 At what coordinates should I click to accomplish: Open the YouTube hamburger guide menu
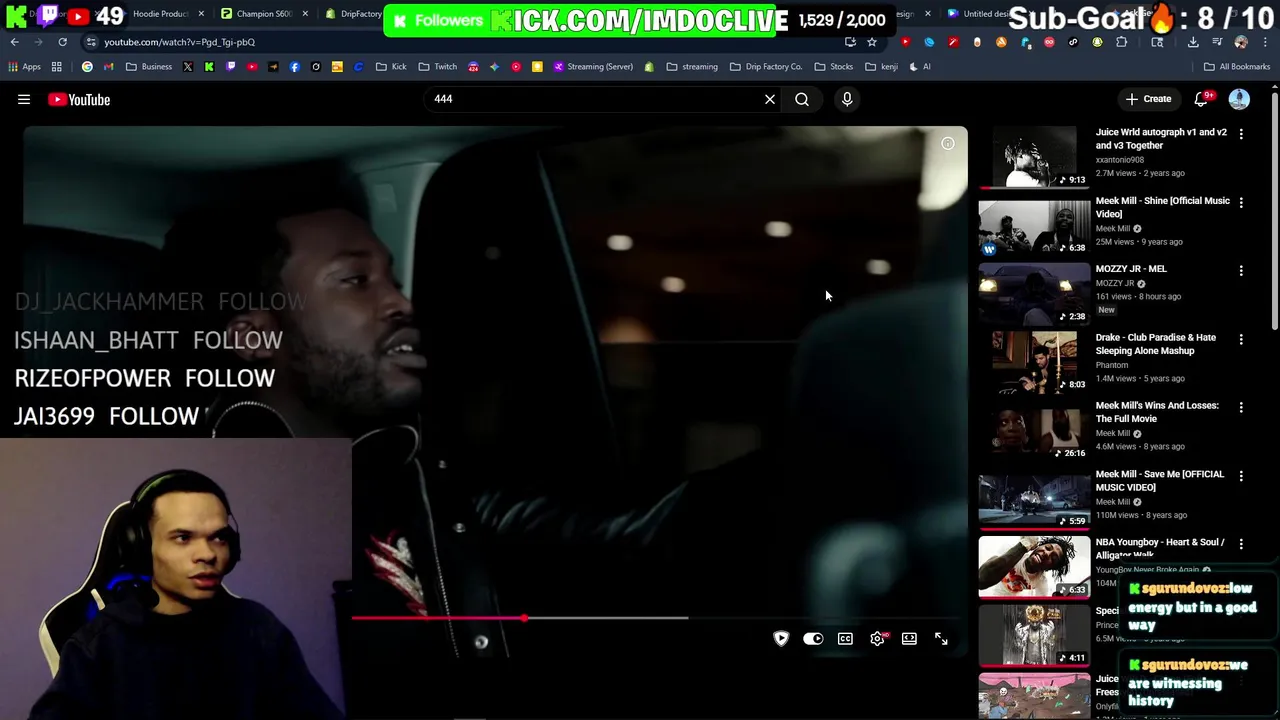coord(24,99)
